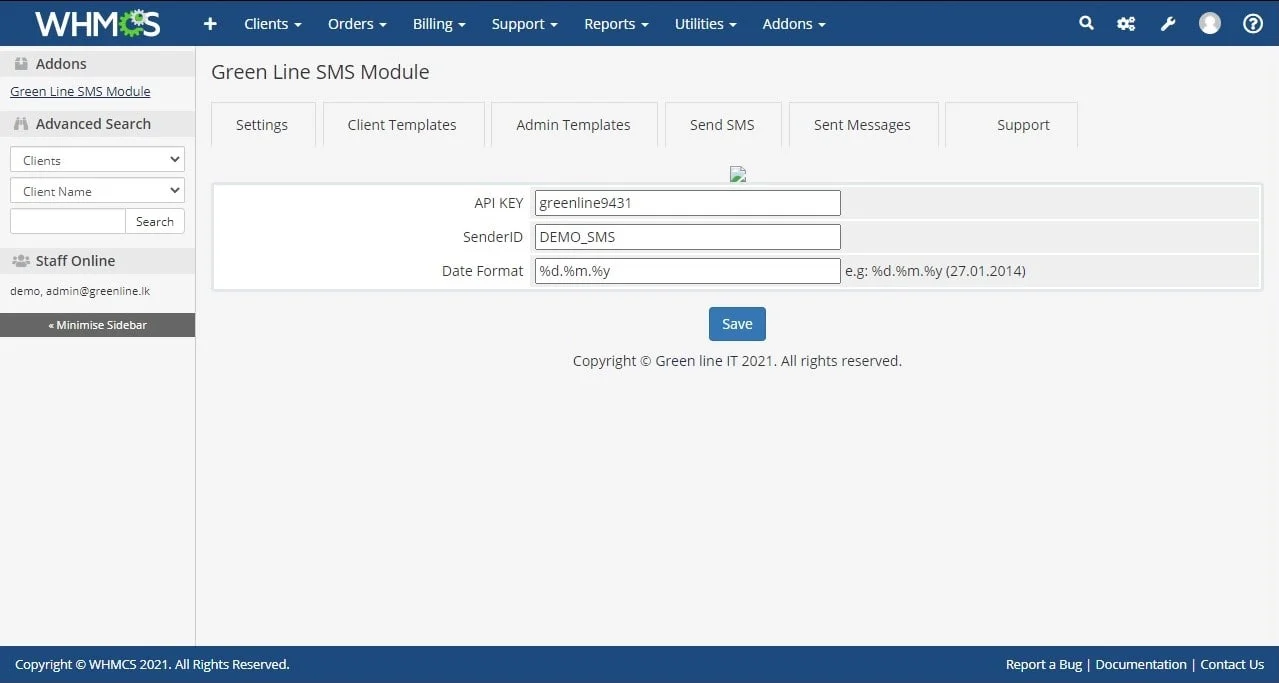Open the Documentation footer link
Viewport: 1279px width, 683px height.
point(1141,664)
